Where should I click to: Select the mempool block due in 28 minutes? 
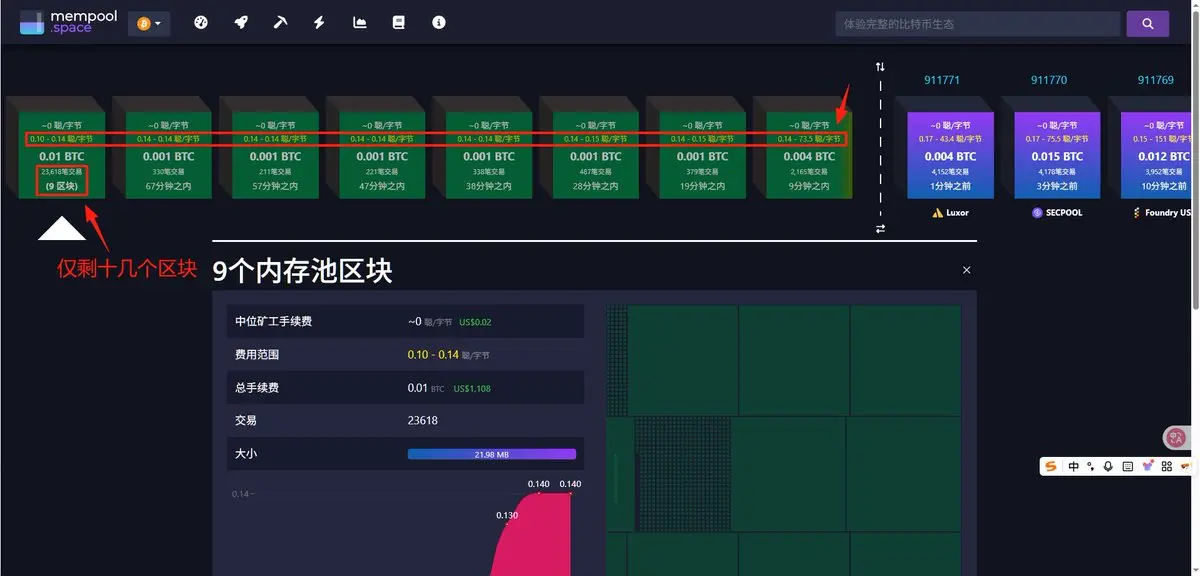pos(595,155)
